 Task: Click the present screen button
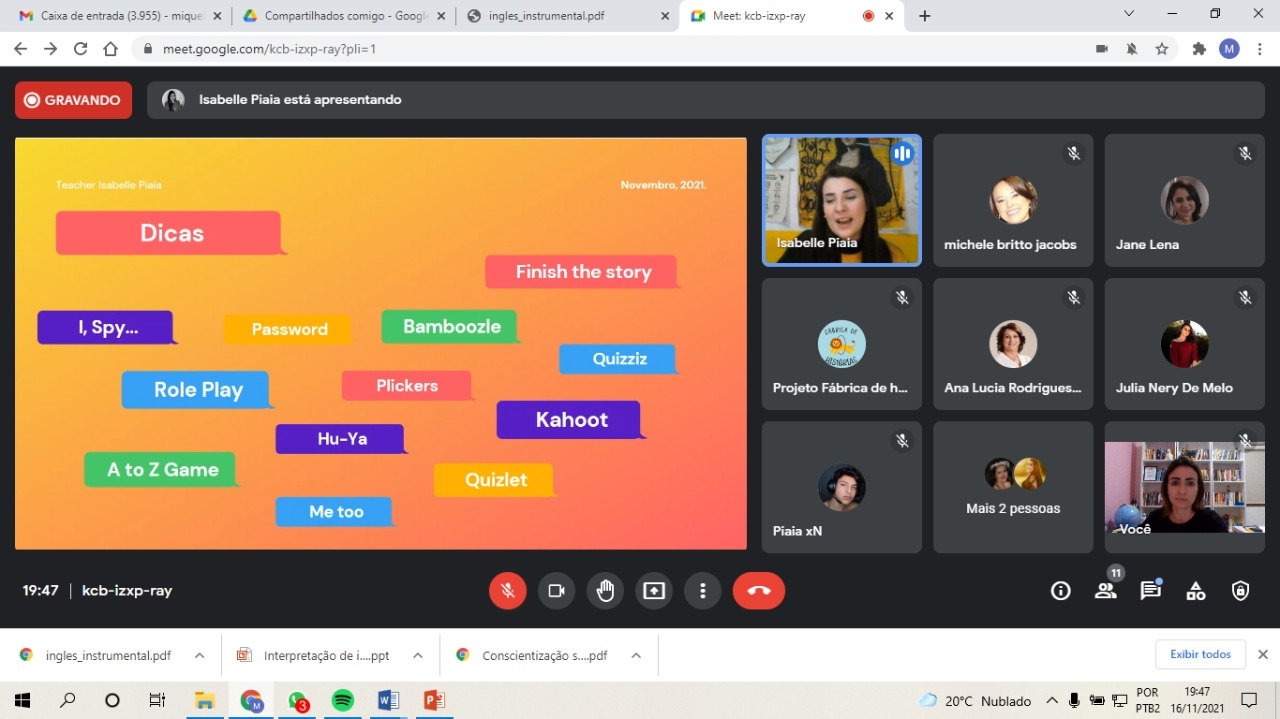[x=654, y=591]
